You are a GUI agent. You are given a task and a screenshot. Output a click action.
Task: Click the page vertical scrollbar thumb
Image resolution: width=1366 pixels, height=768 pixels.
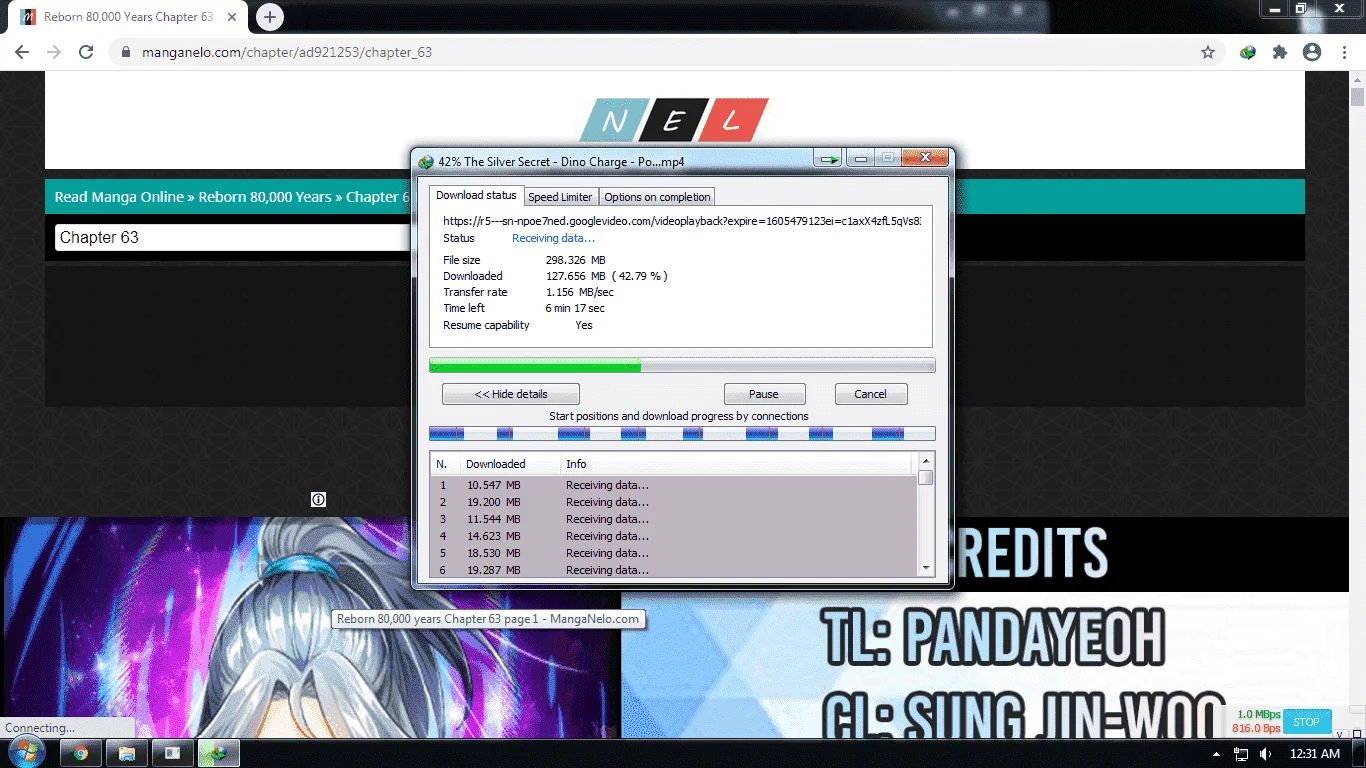point(1357,97)
